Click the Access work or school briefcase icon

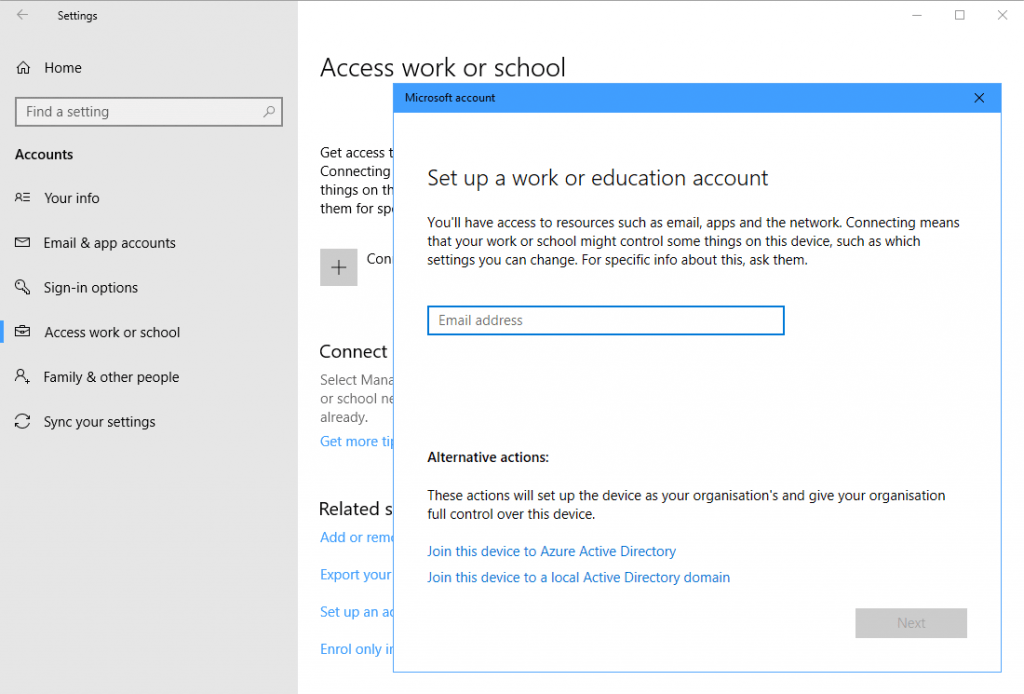coord(23,332)
